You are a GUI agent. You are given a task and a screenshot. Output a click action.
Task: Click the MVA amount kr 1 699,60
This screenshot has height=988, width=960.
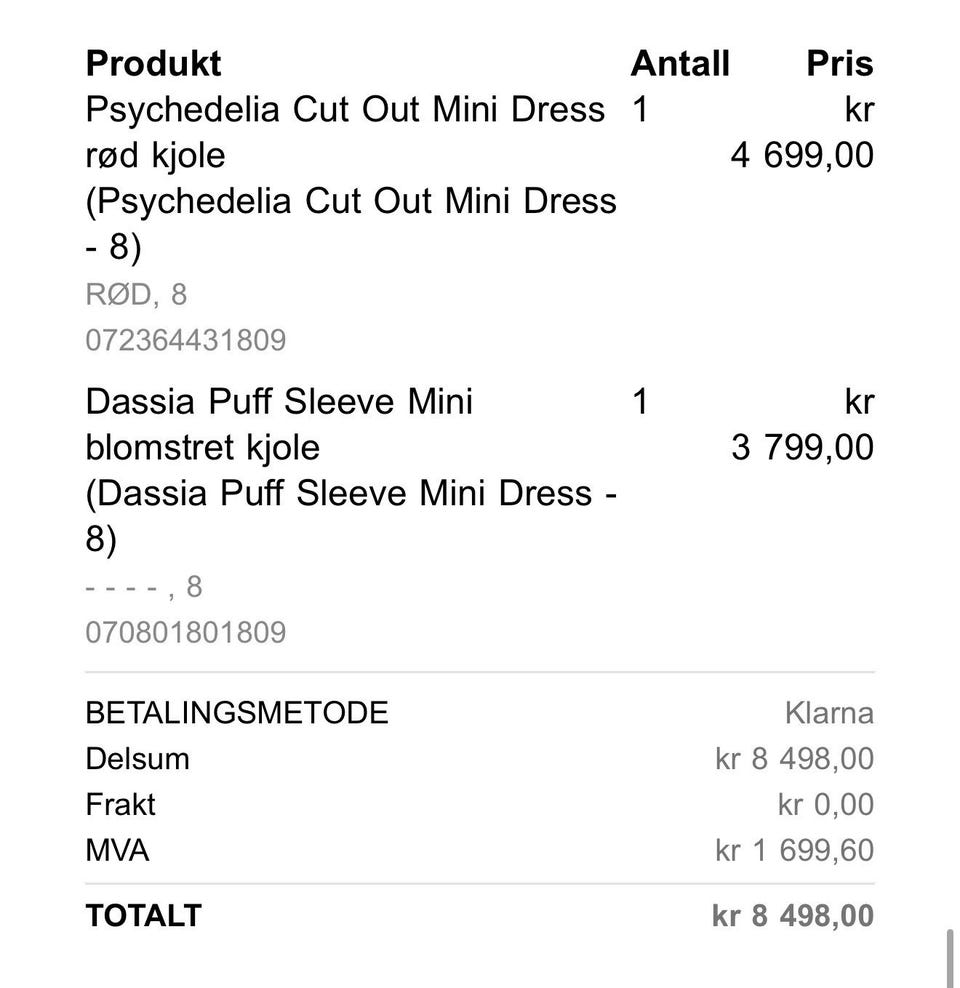[x=794, y=851]
